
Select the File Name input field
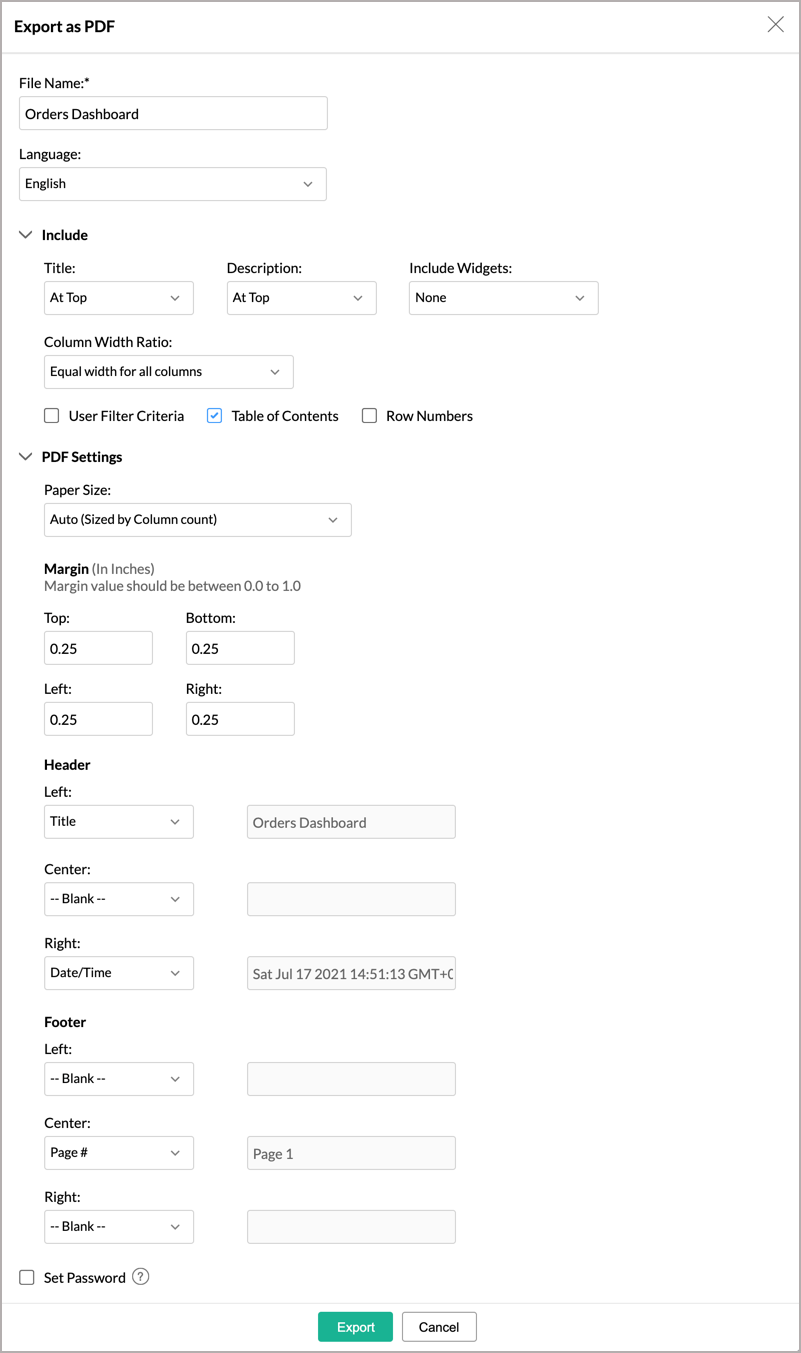(173, 113)
